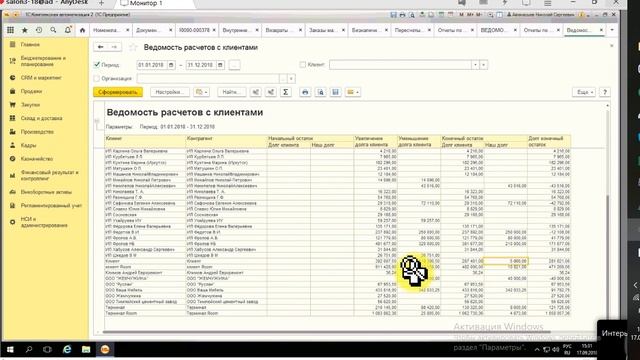
Task: Click the report horizontal scrollbar
Action: pos(326,332)
